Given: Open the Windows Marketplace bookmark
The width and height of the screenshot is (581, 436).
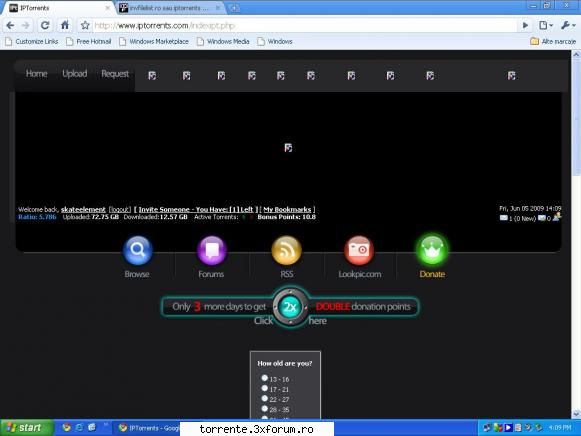Looking at the screenshot, I should [x=154, y=41].
